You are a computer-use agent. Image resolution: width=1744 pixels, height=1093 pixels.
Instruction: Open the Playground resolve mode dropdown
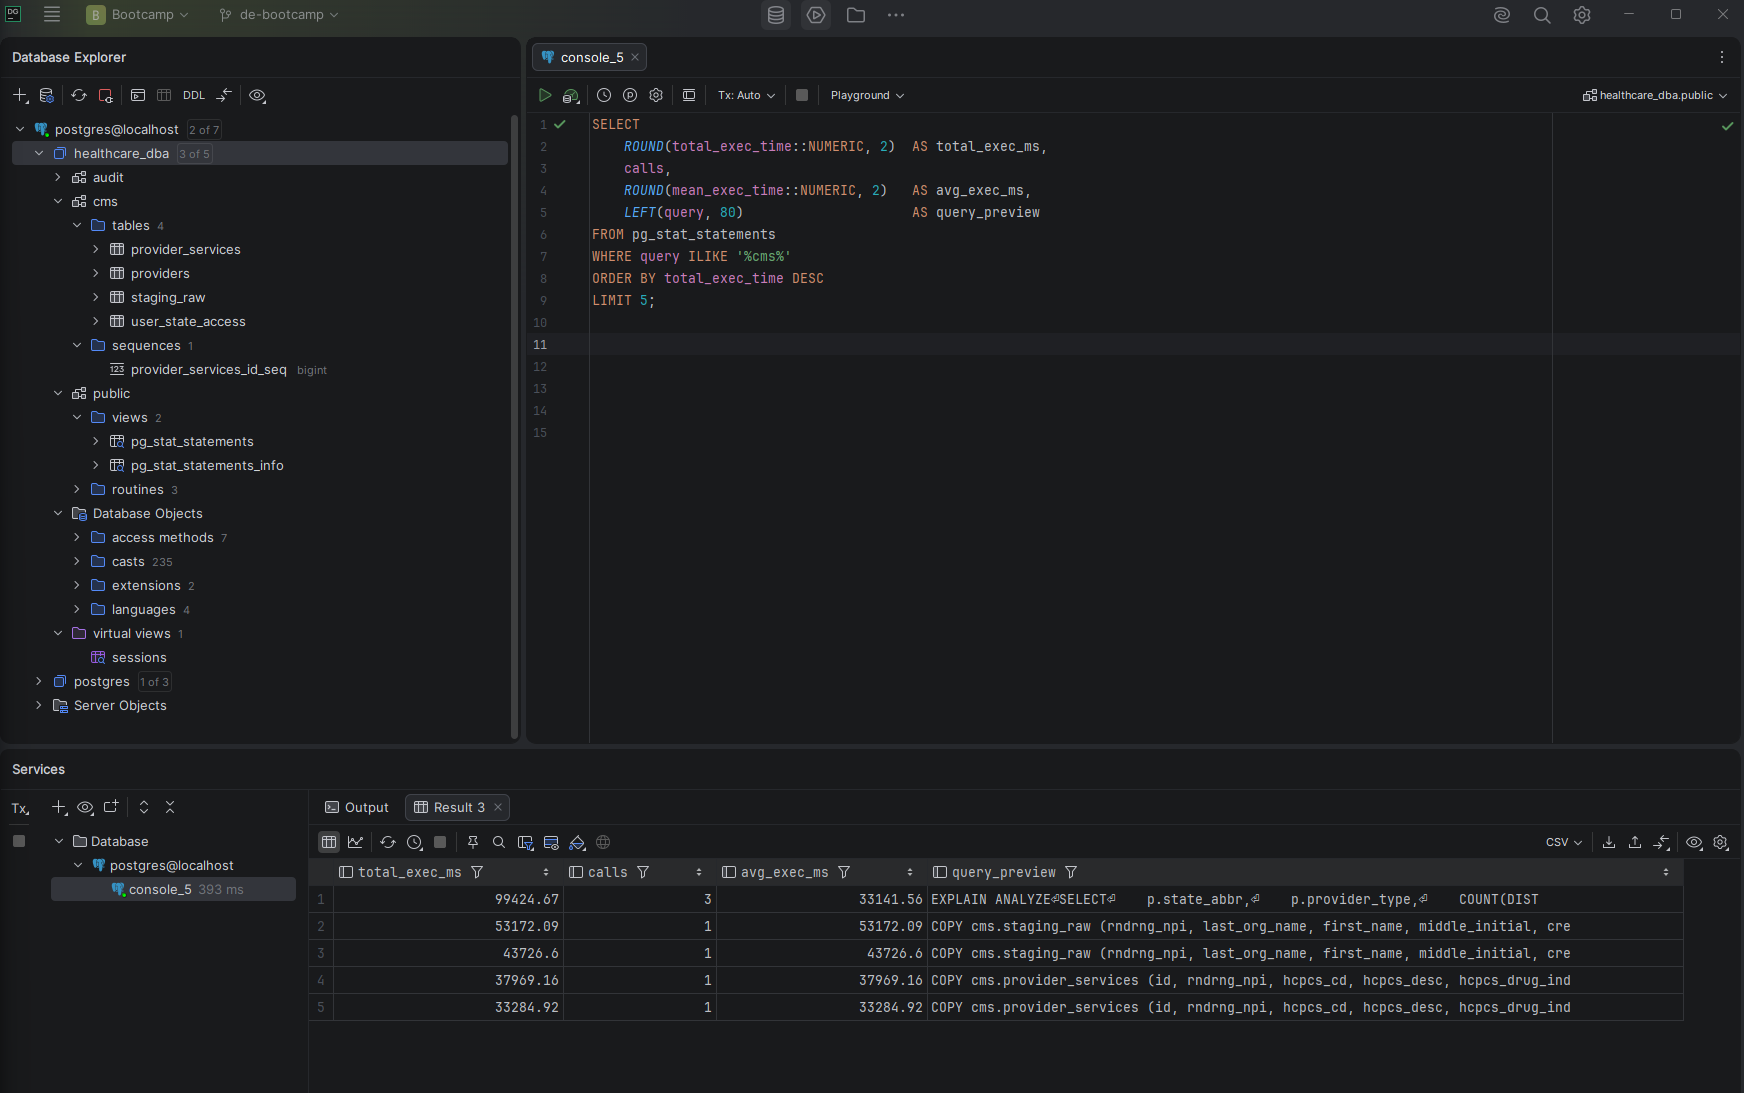tap(867, 95)
